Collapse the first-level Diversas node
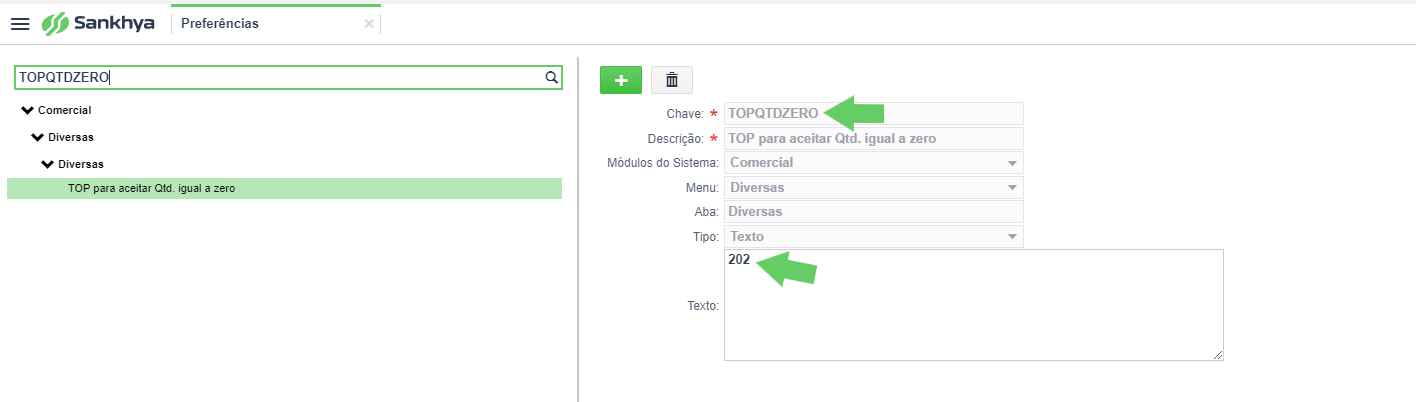 click(38, 137)
